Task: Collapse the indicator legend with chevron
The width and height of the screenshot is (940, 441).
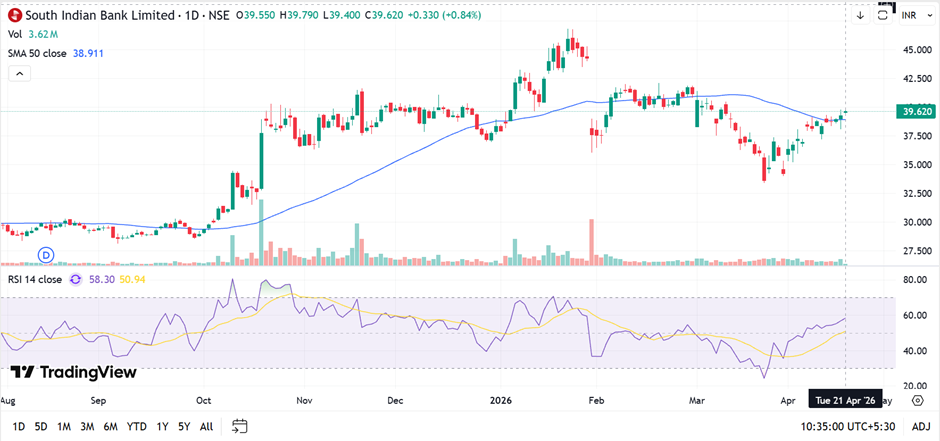Action: point(17,73)
